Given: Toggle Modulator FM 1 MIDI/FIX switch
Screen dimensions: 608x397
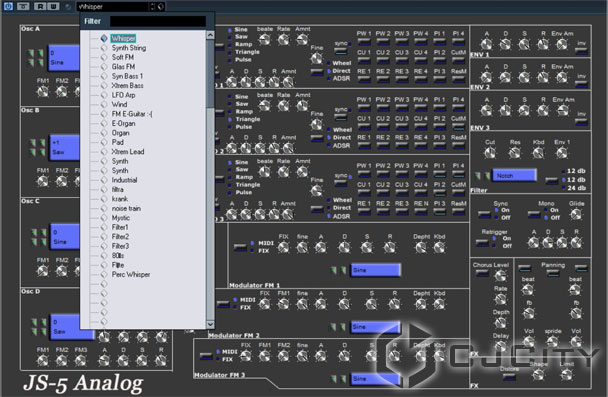Looking at the screenshot, I should (x=240, y=247).
